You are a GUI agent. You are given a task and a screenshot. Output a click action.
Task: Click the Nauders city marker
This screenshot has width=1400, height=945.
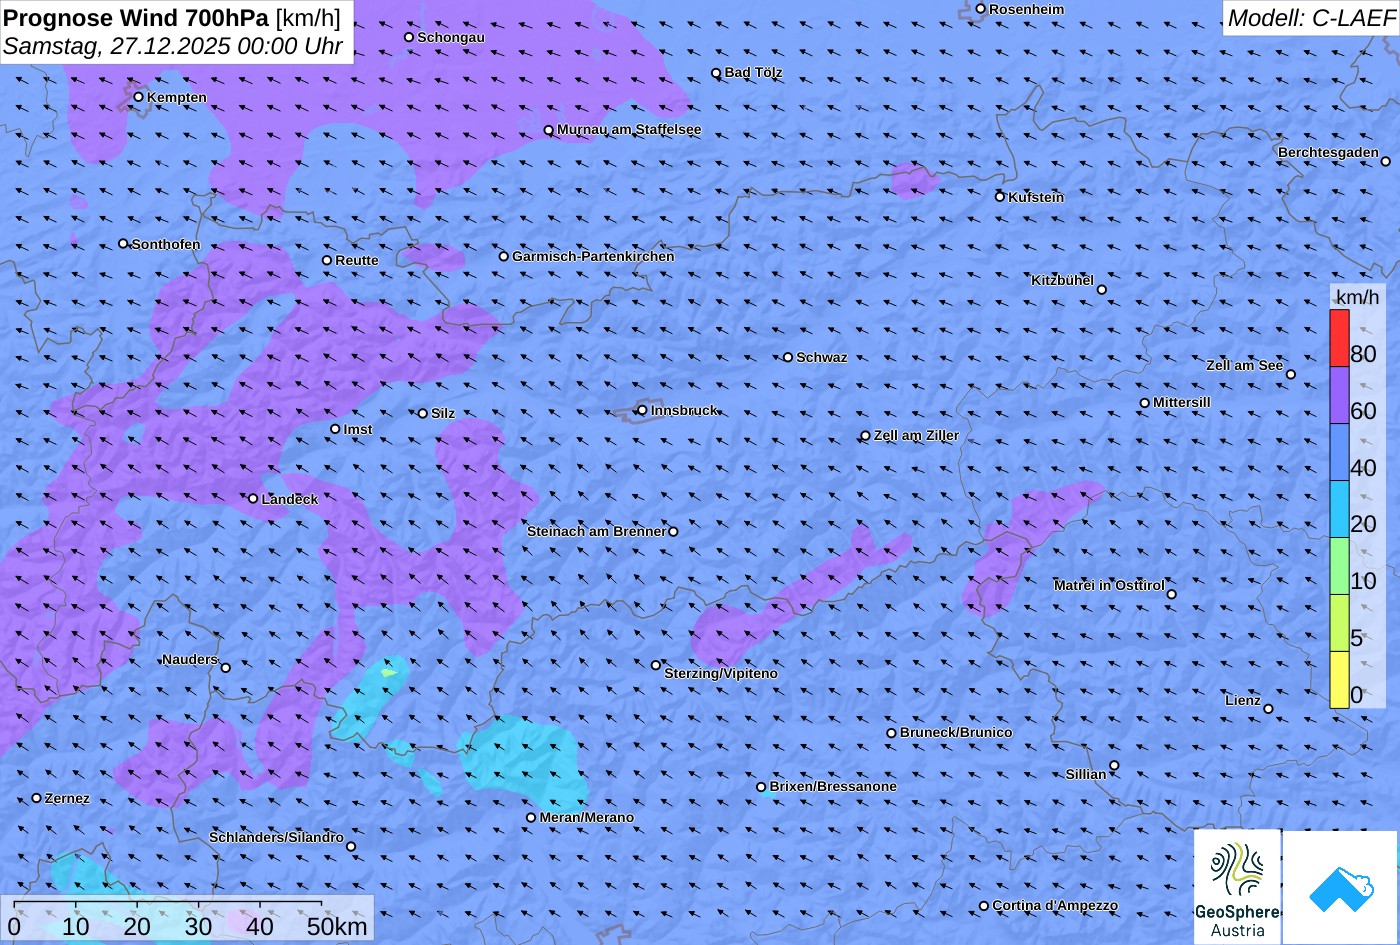pos(226,668)
